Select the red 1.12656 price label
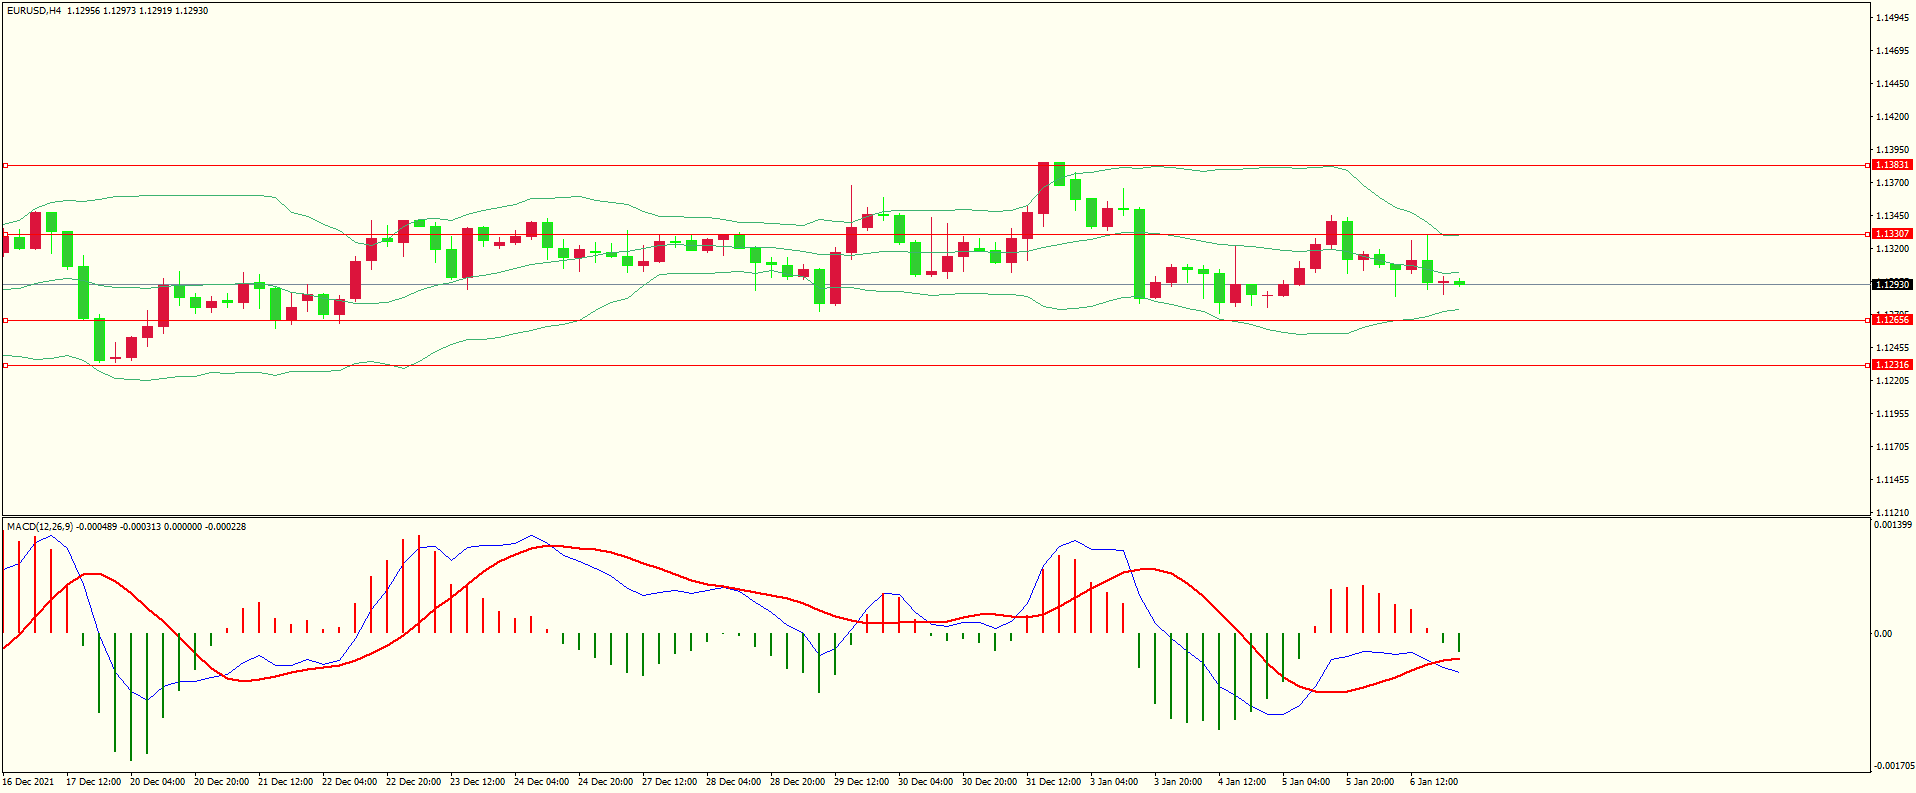This screenshot has height=793, width=1916. 1892,320
